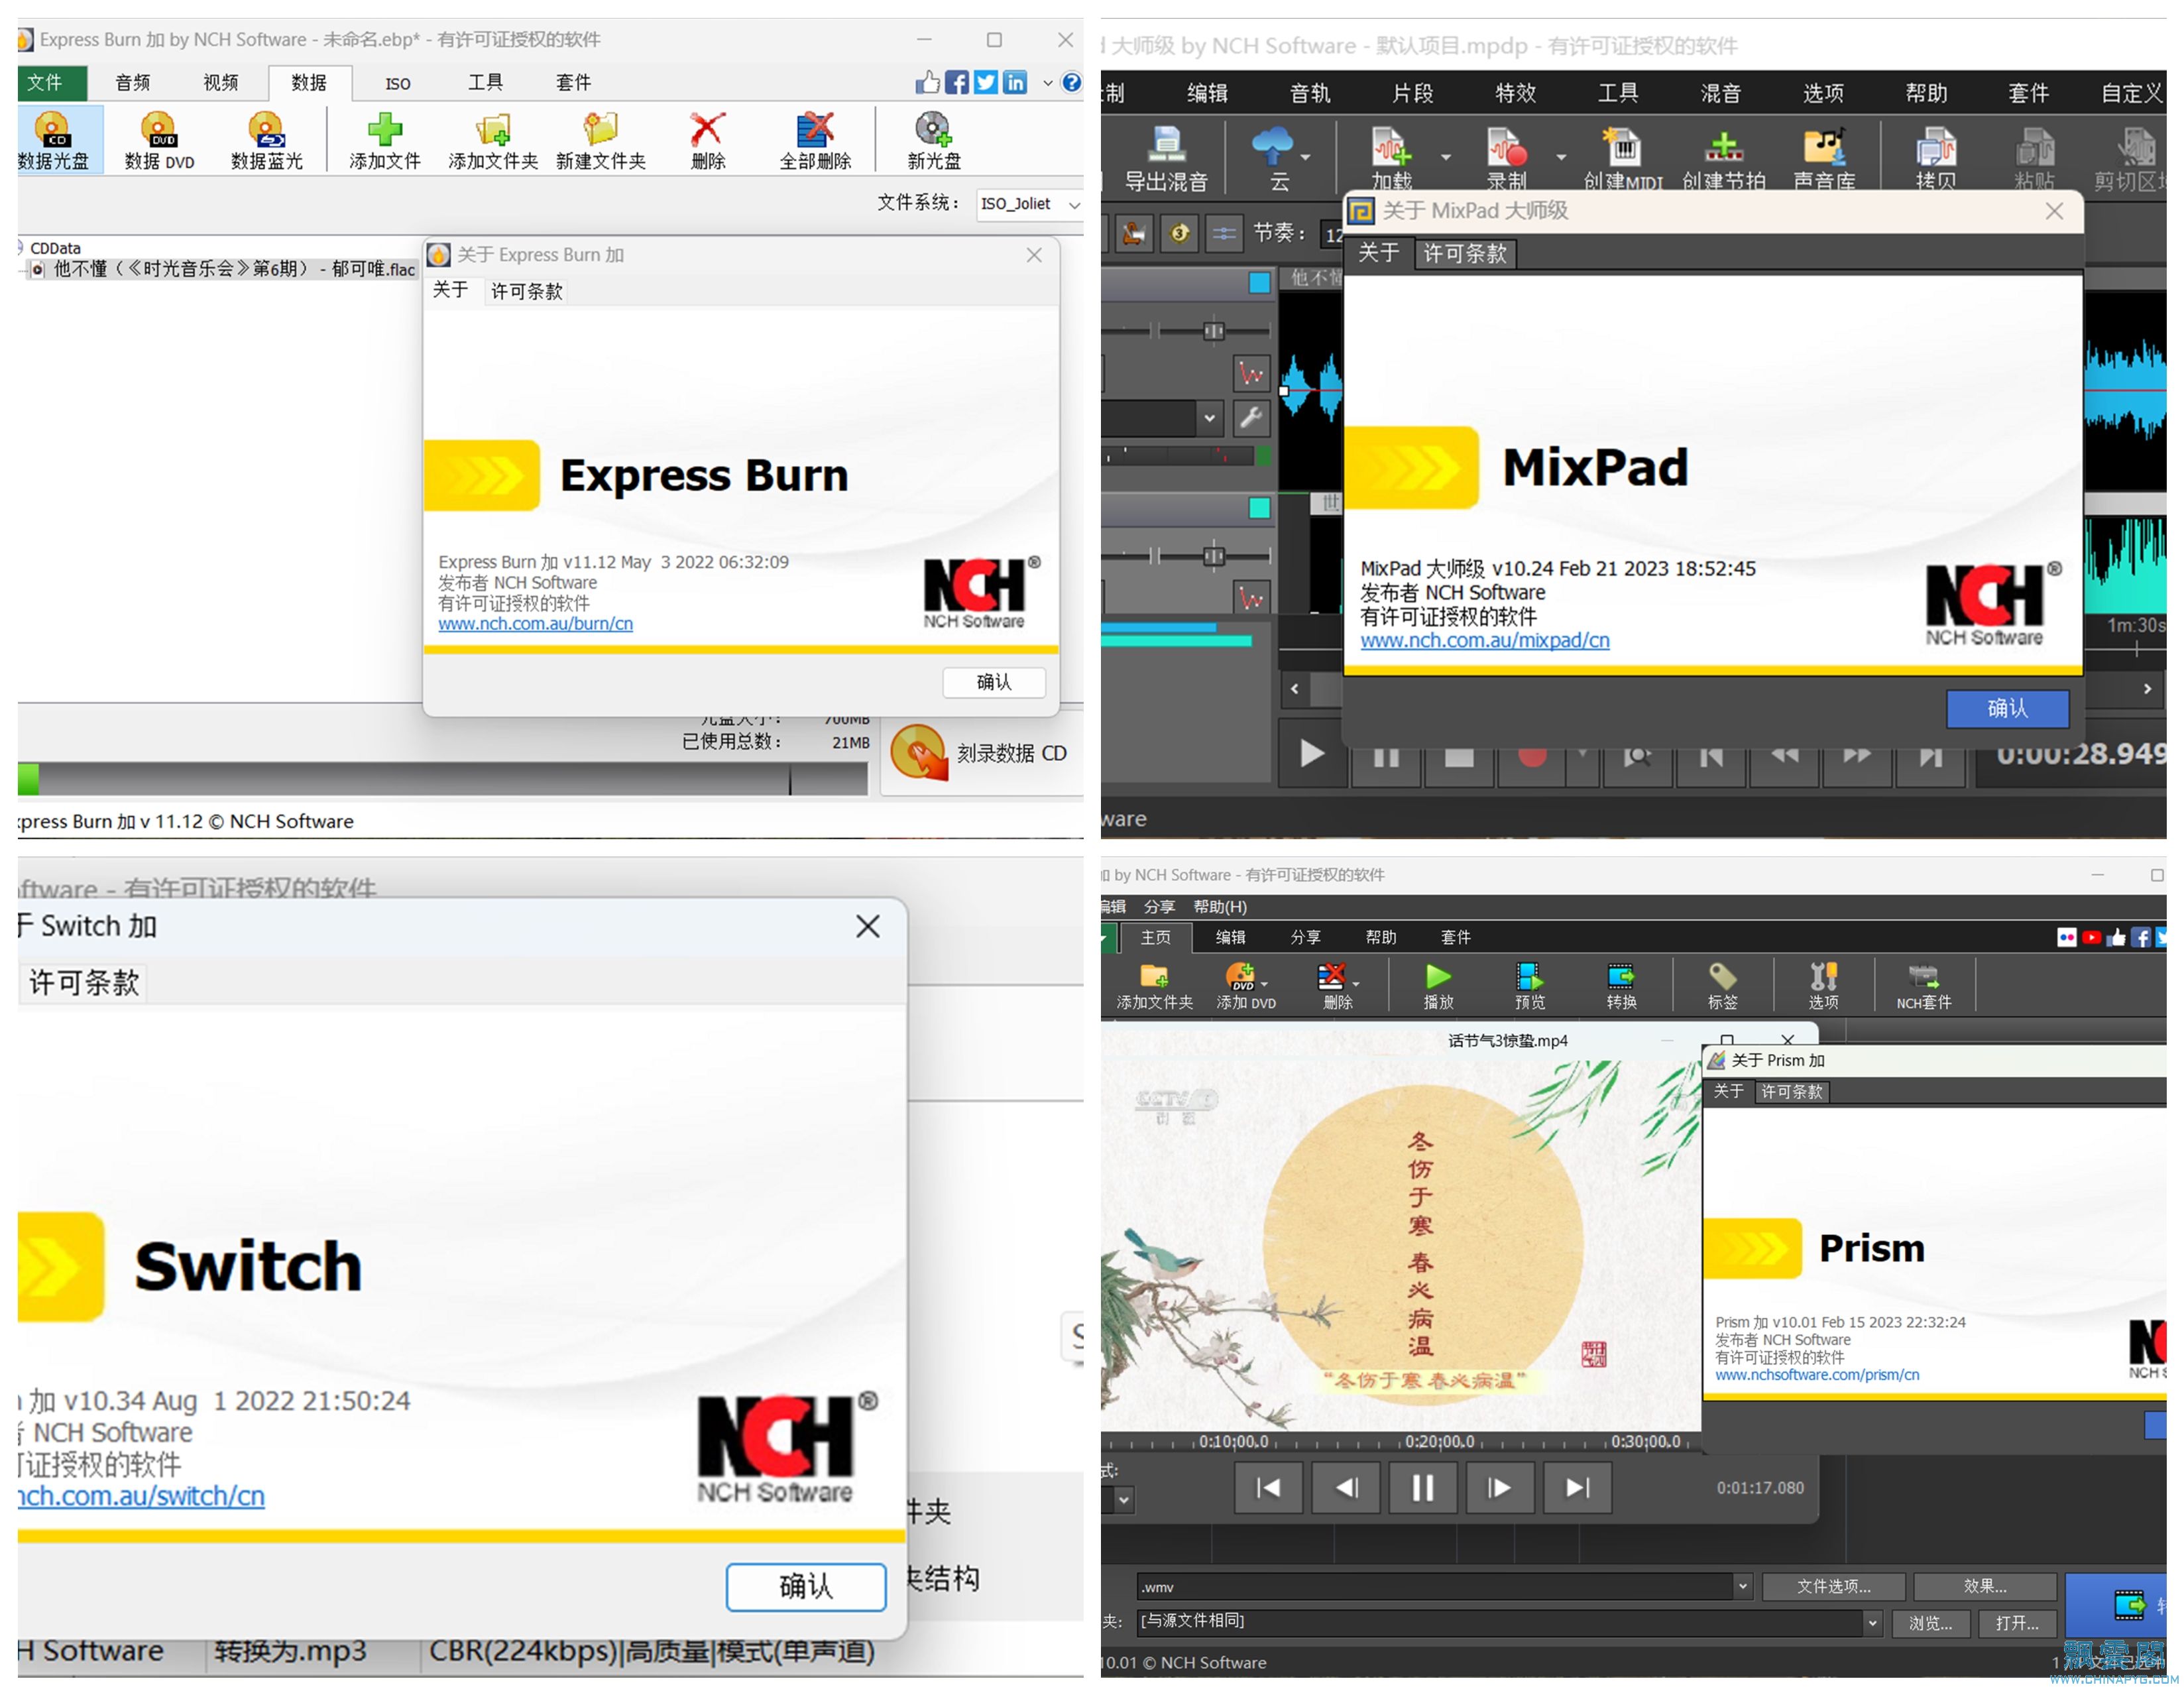This screenshot has height=1691, width=2184.
Task: Open www.nchsoftware.com/prism/cn link
Action: coord(1817,1375)
